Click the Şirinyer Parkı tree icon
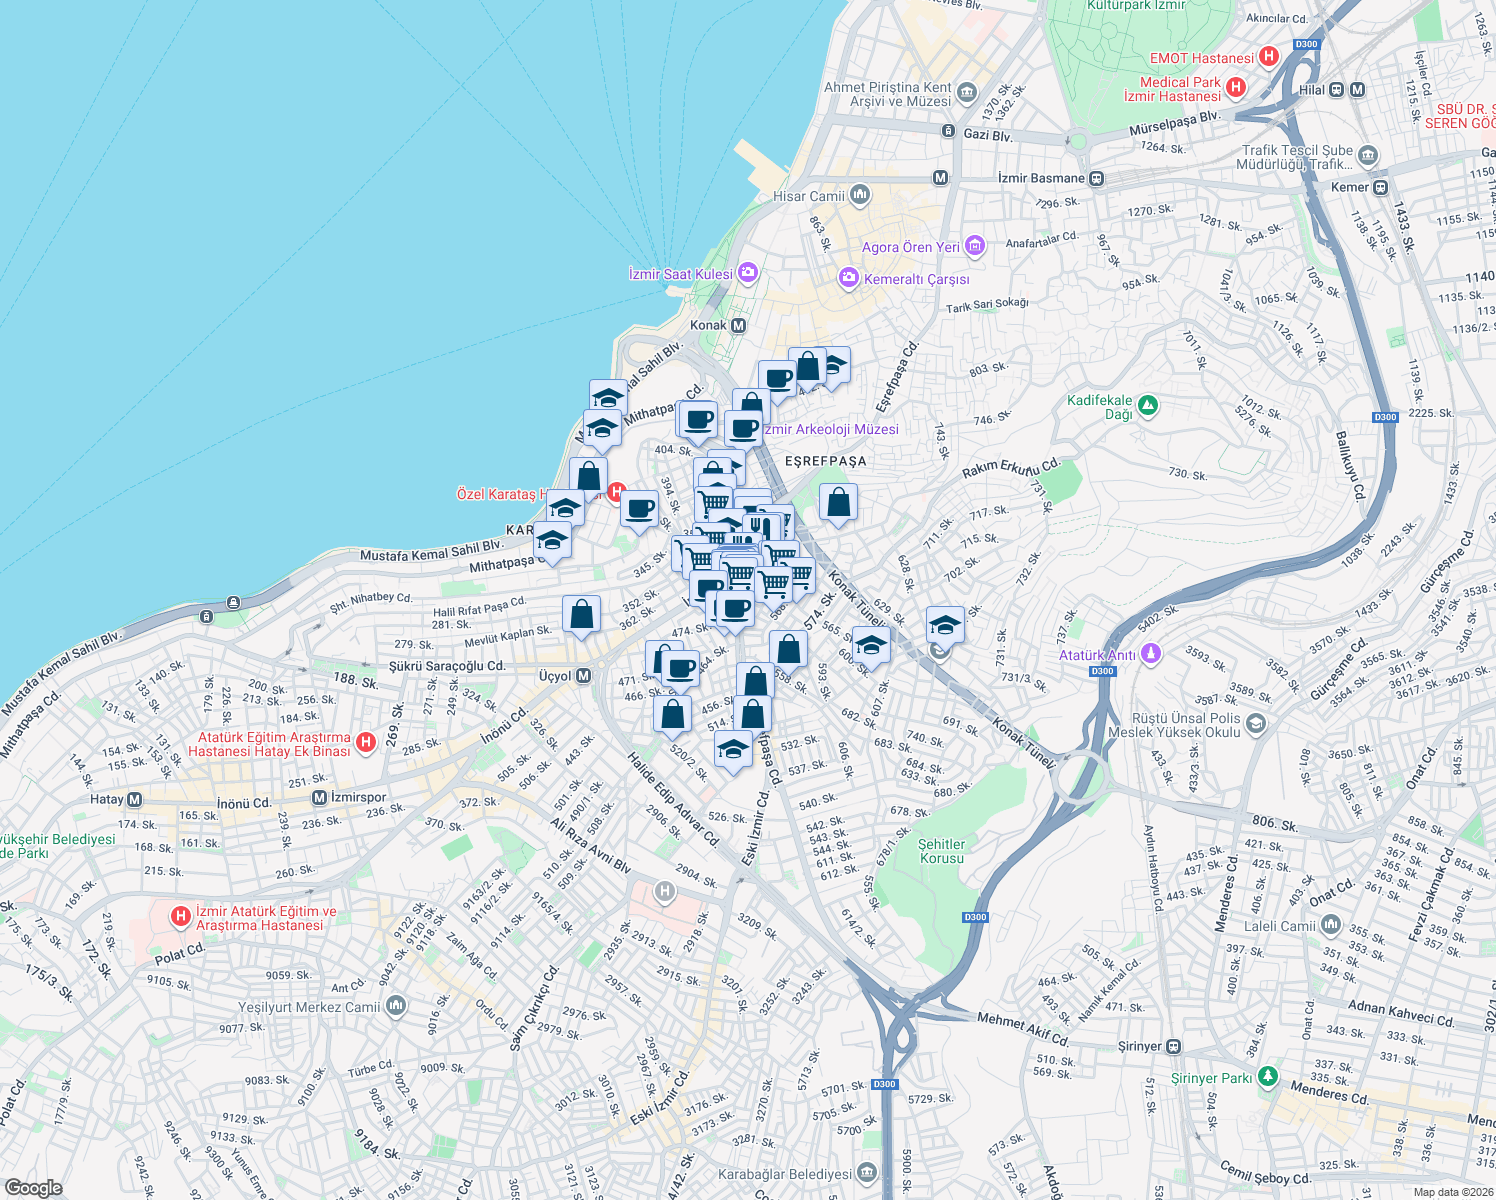Viewport: 1496px width, 1200px height. tap(1268, 1077)
